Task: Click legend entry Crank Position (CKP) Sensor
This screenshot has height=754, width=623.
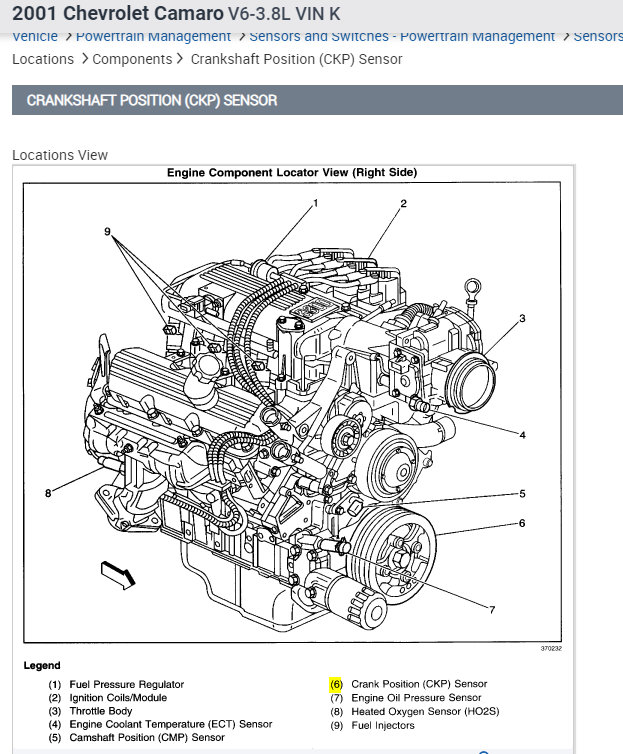Action: [x=419, y=684]
